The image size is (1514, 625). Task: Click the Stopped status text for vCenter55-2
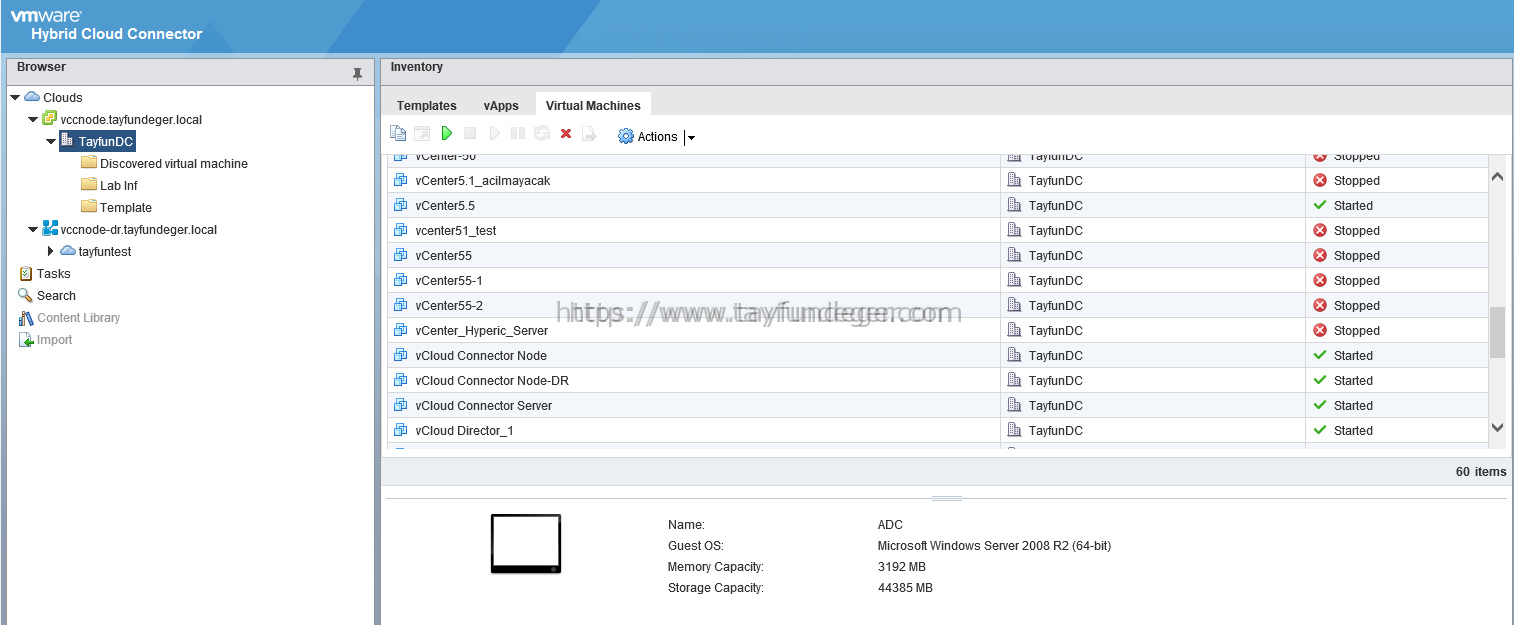(x=1357, y=306)
